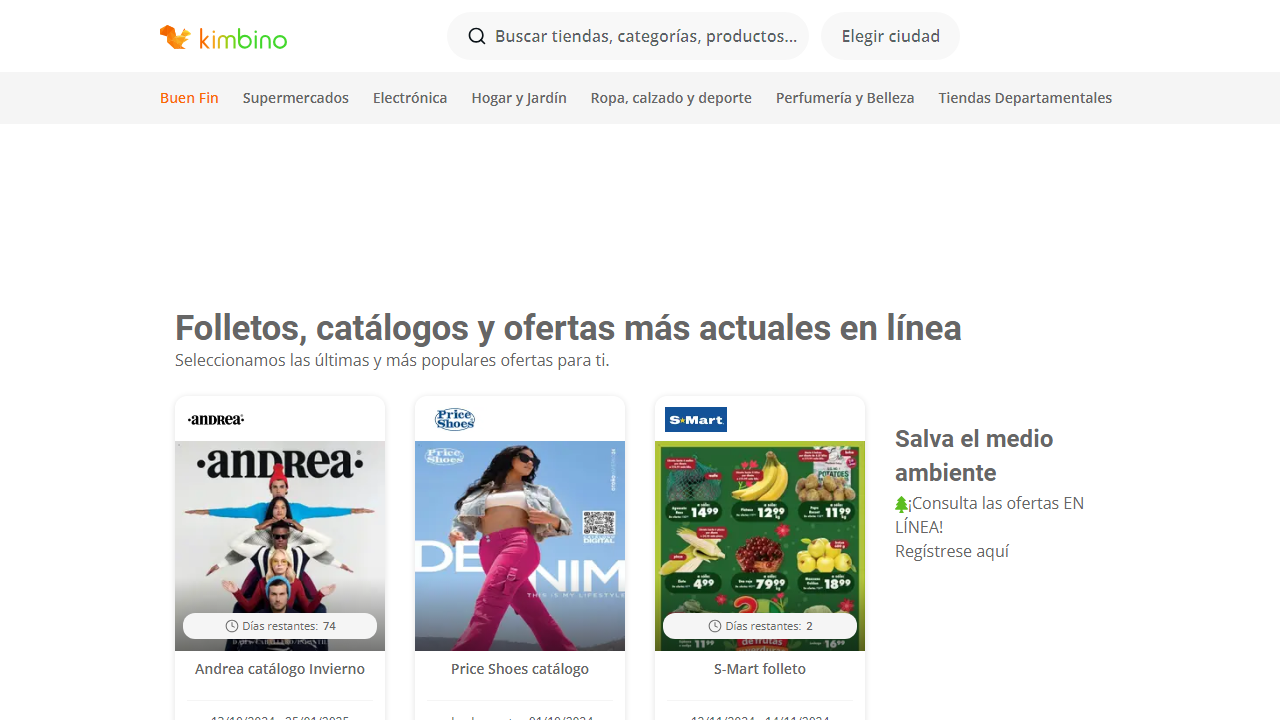Open the S-Mart folleto cover thumbnail
1280x720 pixels.
(759, 546)
